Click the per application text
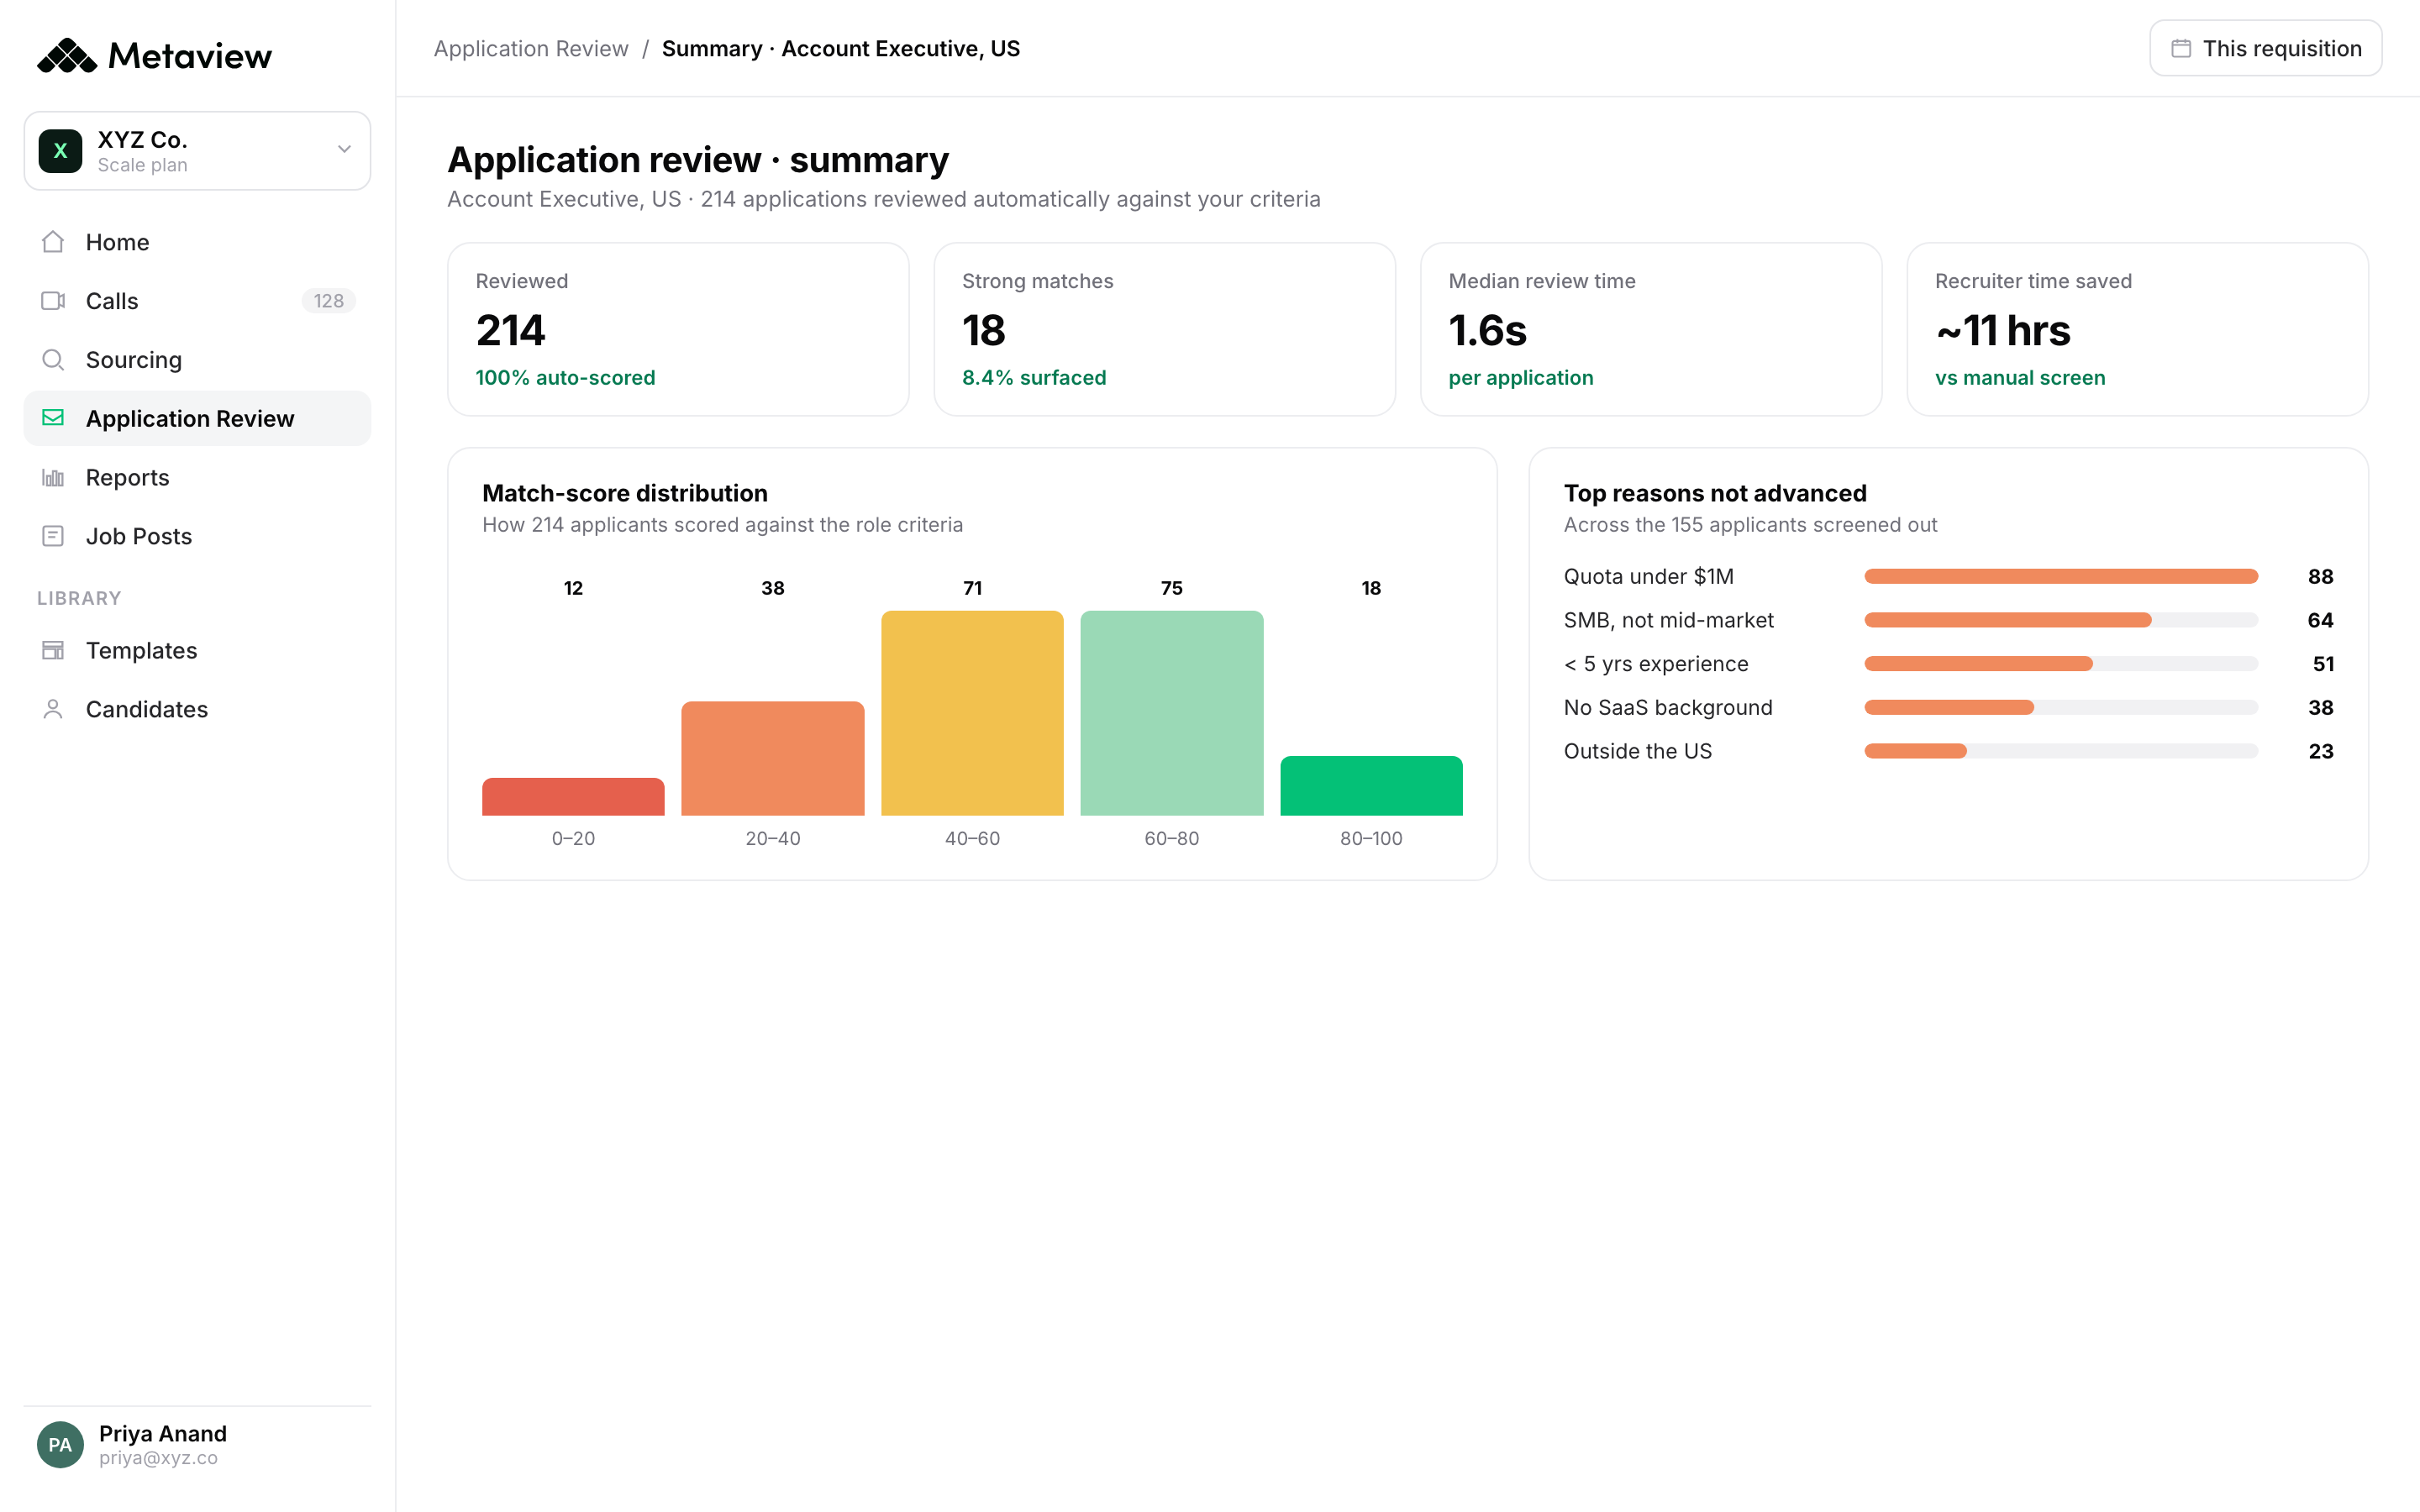 coord(1520,377)
